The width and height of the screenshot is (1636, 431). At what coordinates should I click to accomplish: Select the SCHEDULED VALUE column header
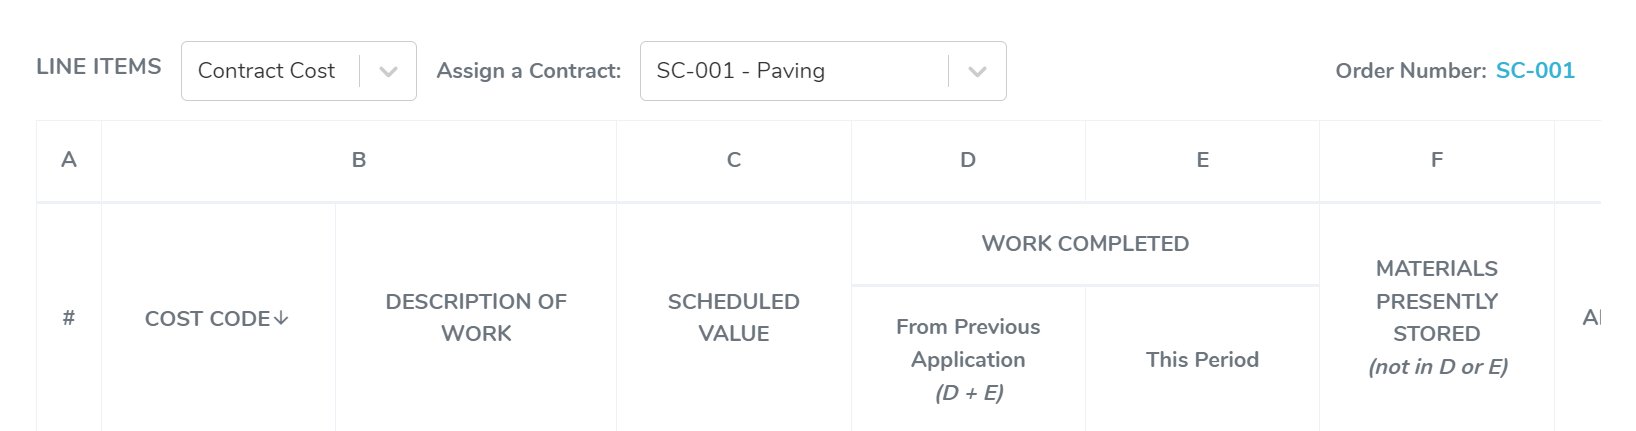tap(733, 317)
